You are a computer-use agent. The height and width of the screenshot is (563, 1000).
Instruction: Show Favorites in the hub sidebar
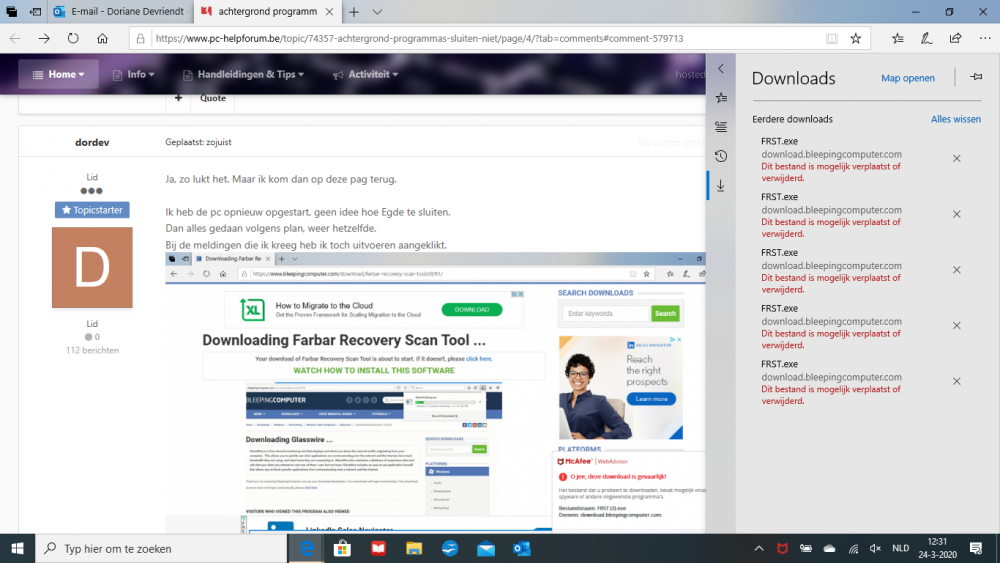721,98
